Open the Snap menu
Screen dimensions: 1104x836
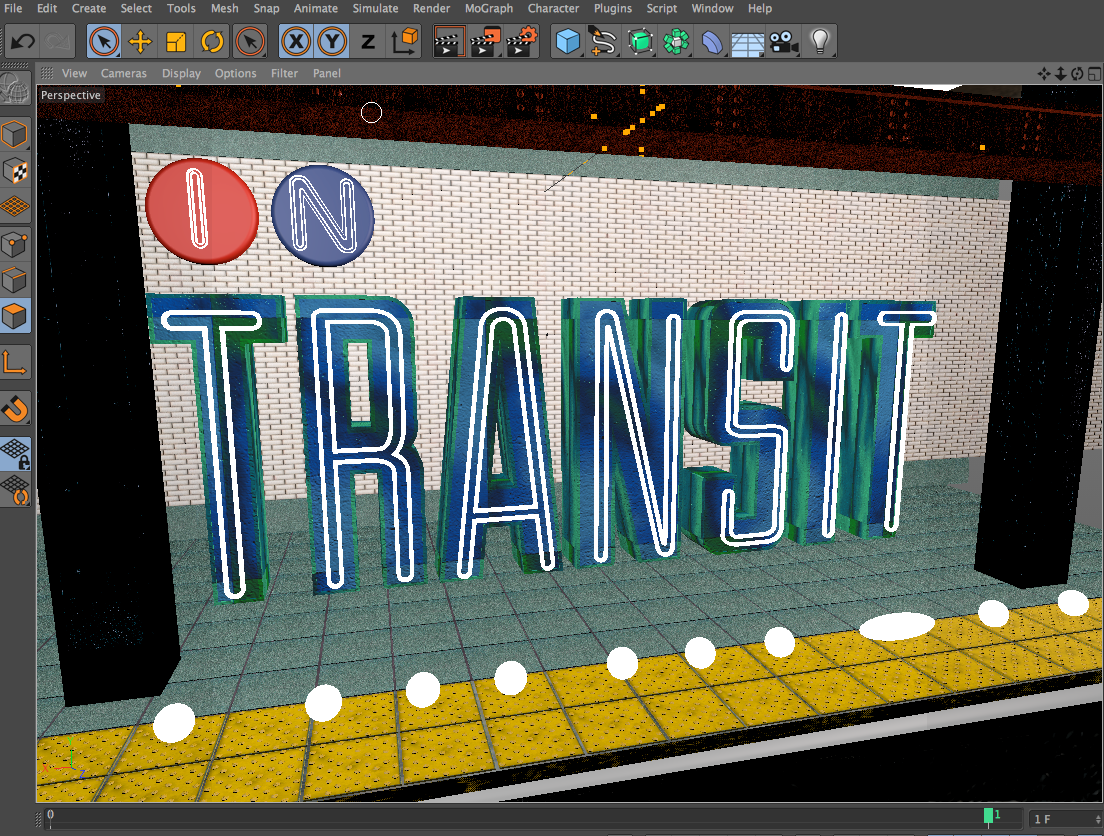click(x=266, y=8)
